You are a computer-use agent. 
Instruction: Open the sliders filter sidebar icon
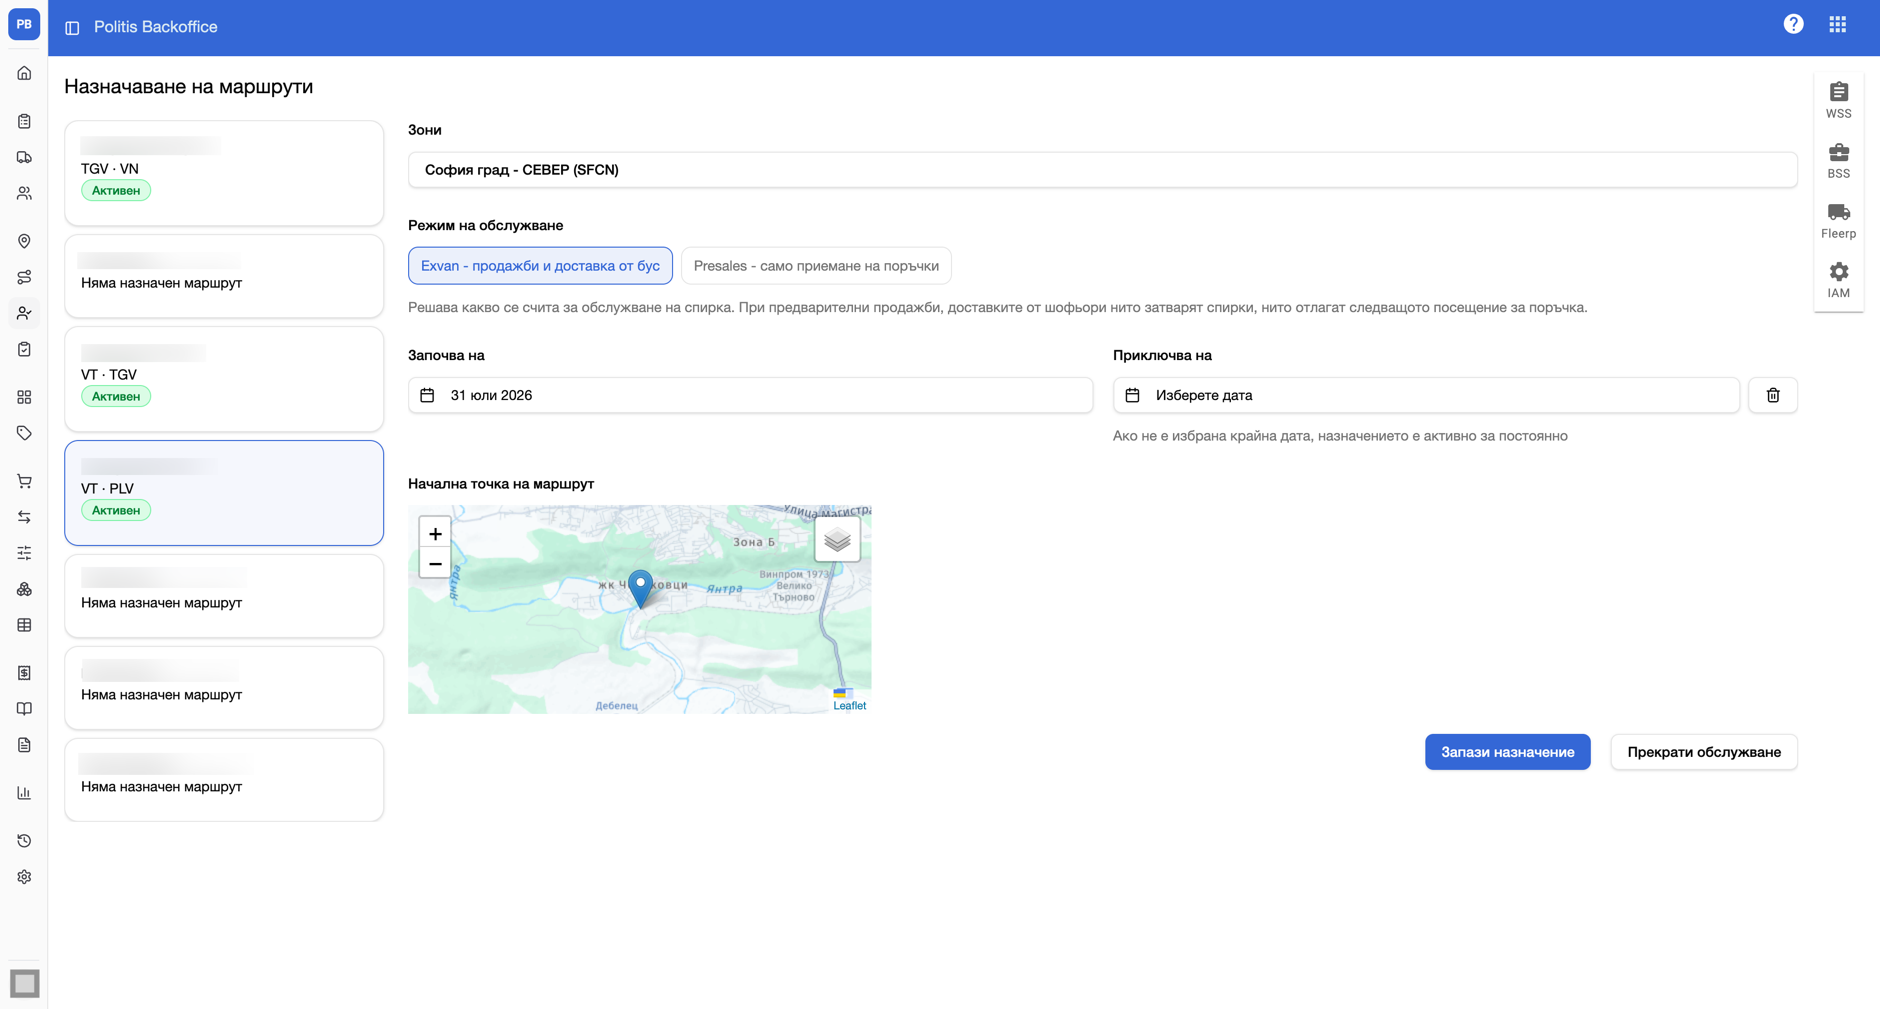coord(24,553)
